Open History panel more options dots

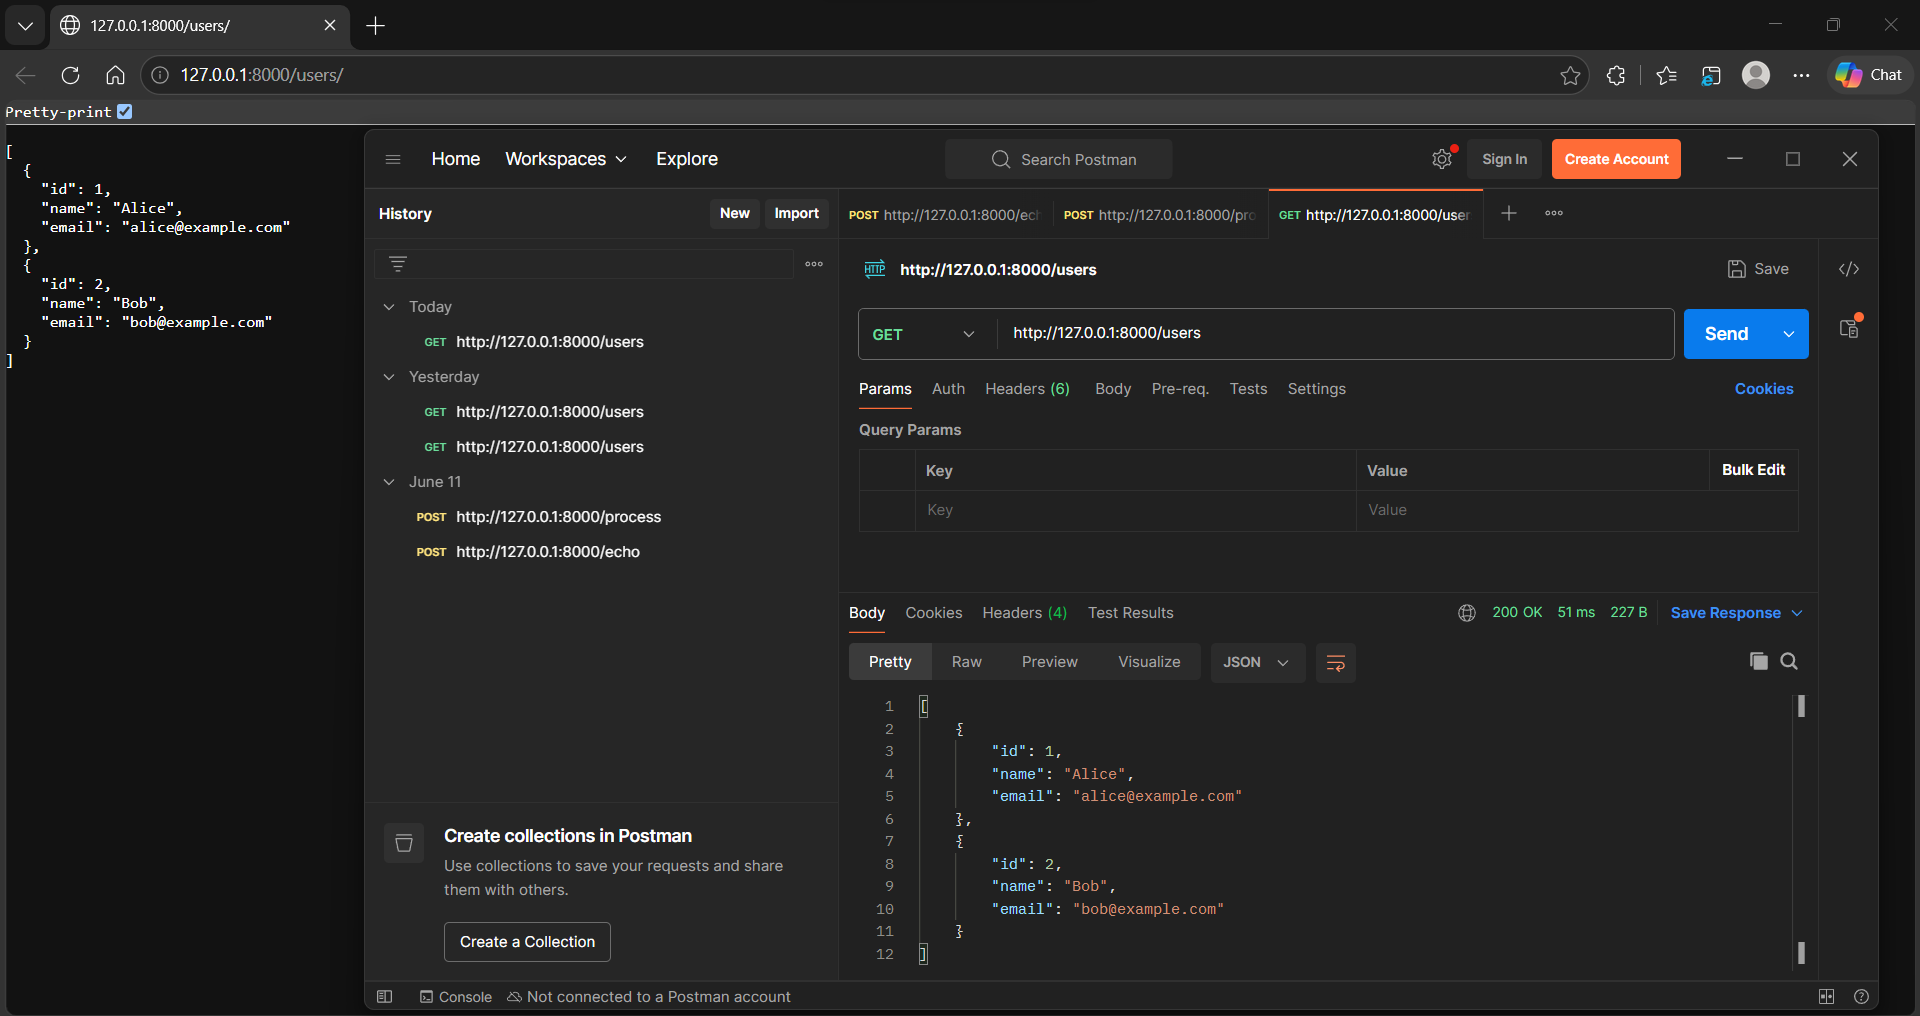[x=814, y=264]
